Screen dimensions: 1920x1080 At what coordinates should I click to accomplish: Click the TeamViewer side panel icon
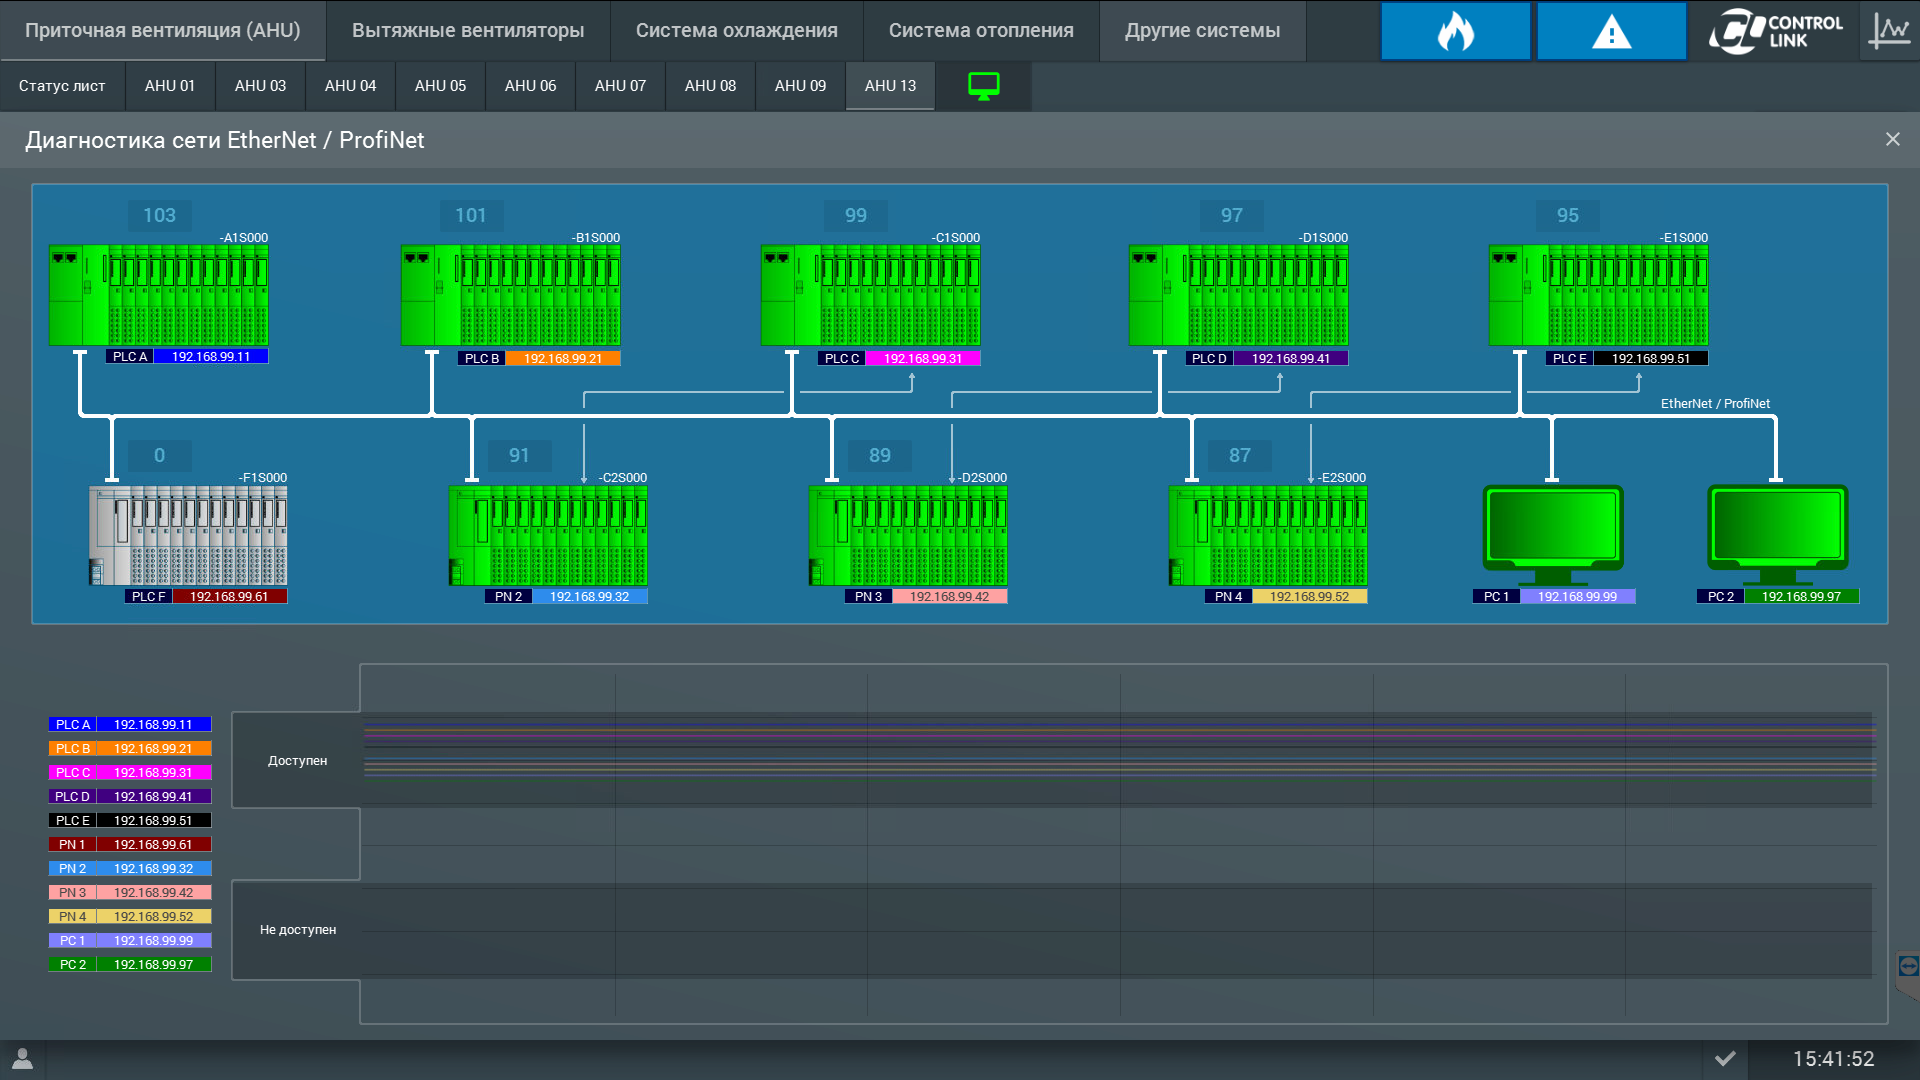(x=1908, y=966)
